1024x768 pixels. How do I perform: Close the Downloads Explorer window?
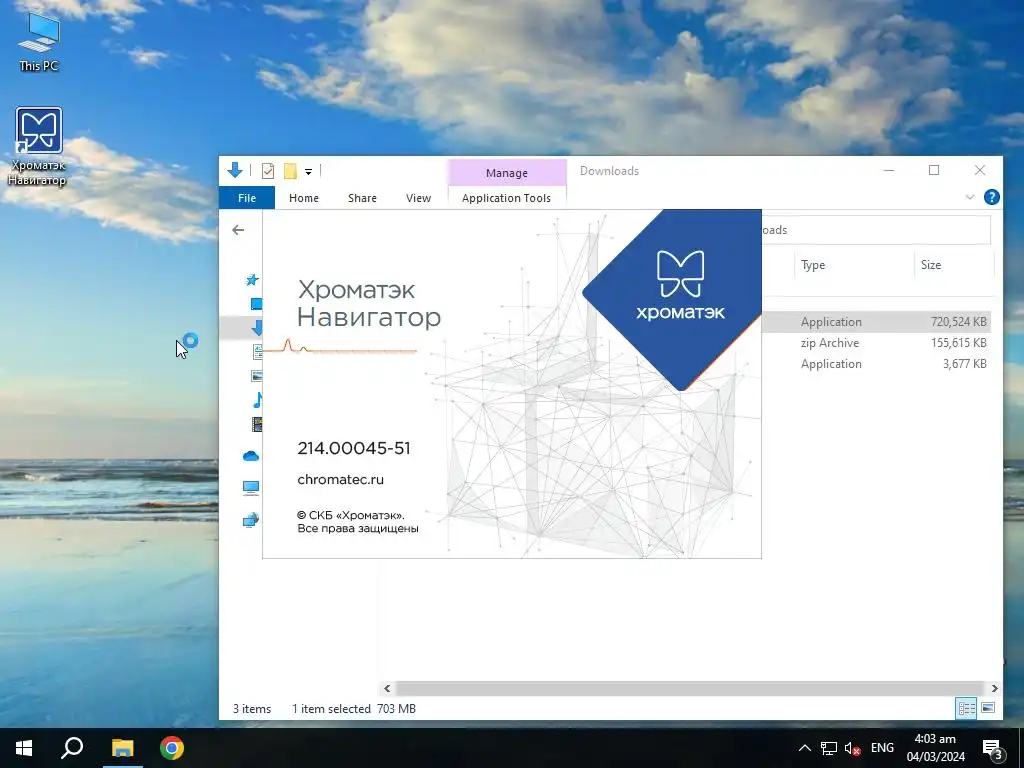tap(980, 170)
